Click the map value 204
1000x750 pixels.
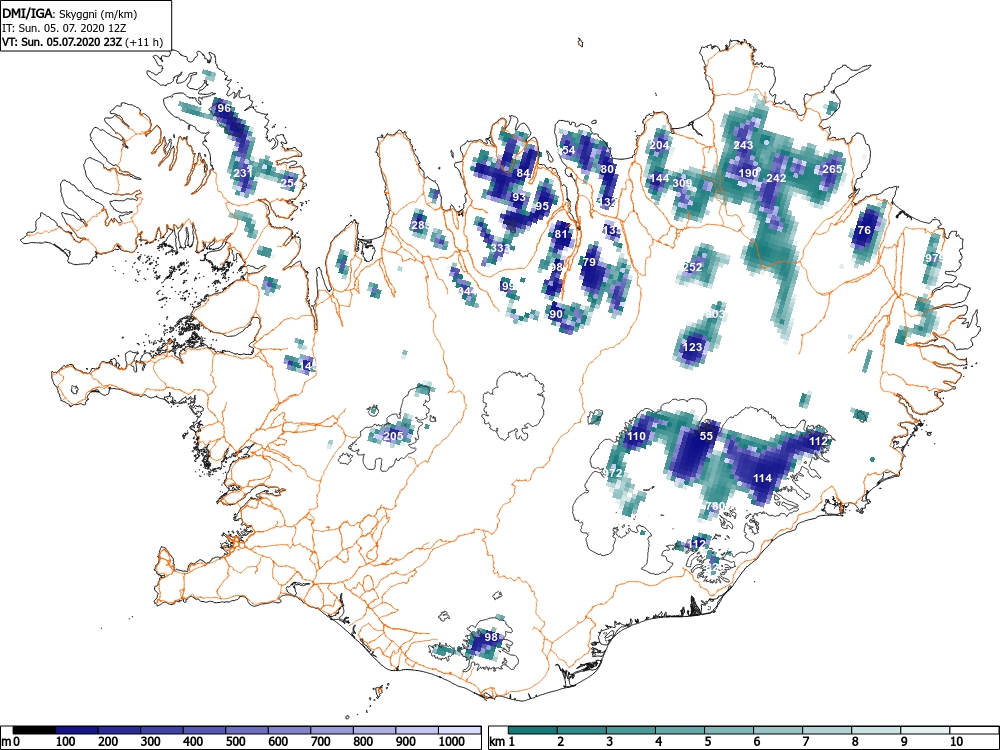tap(659, 145)
